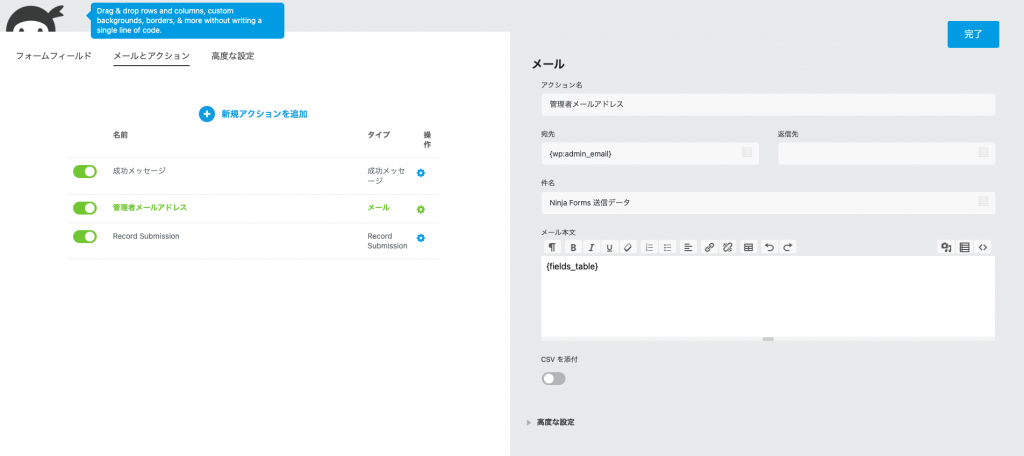Click the redo arrow in the editor toolbar
The height and width of the screenshot is (456, 1024).
click(x=788, y=247)
